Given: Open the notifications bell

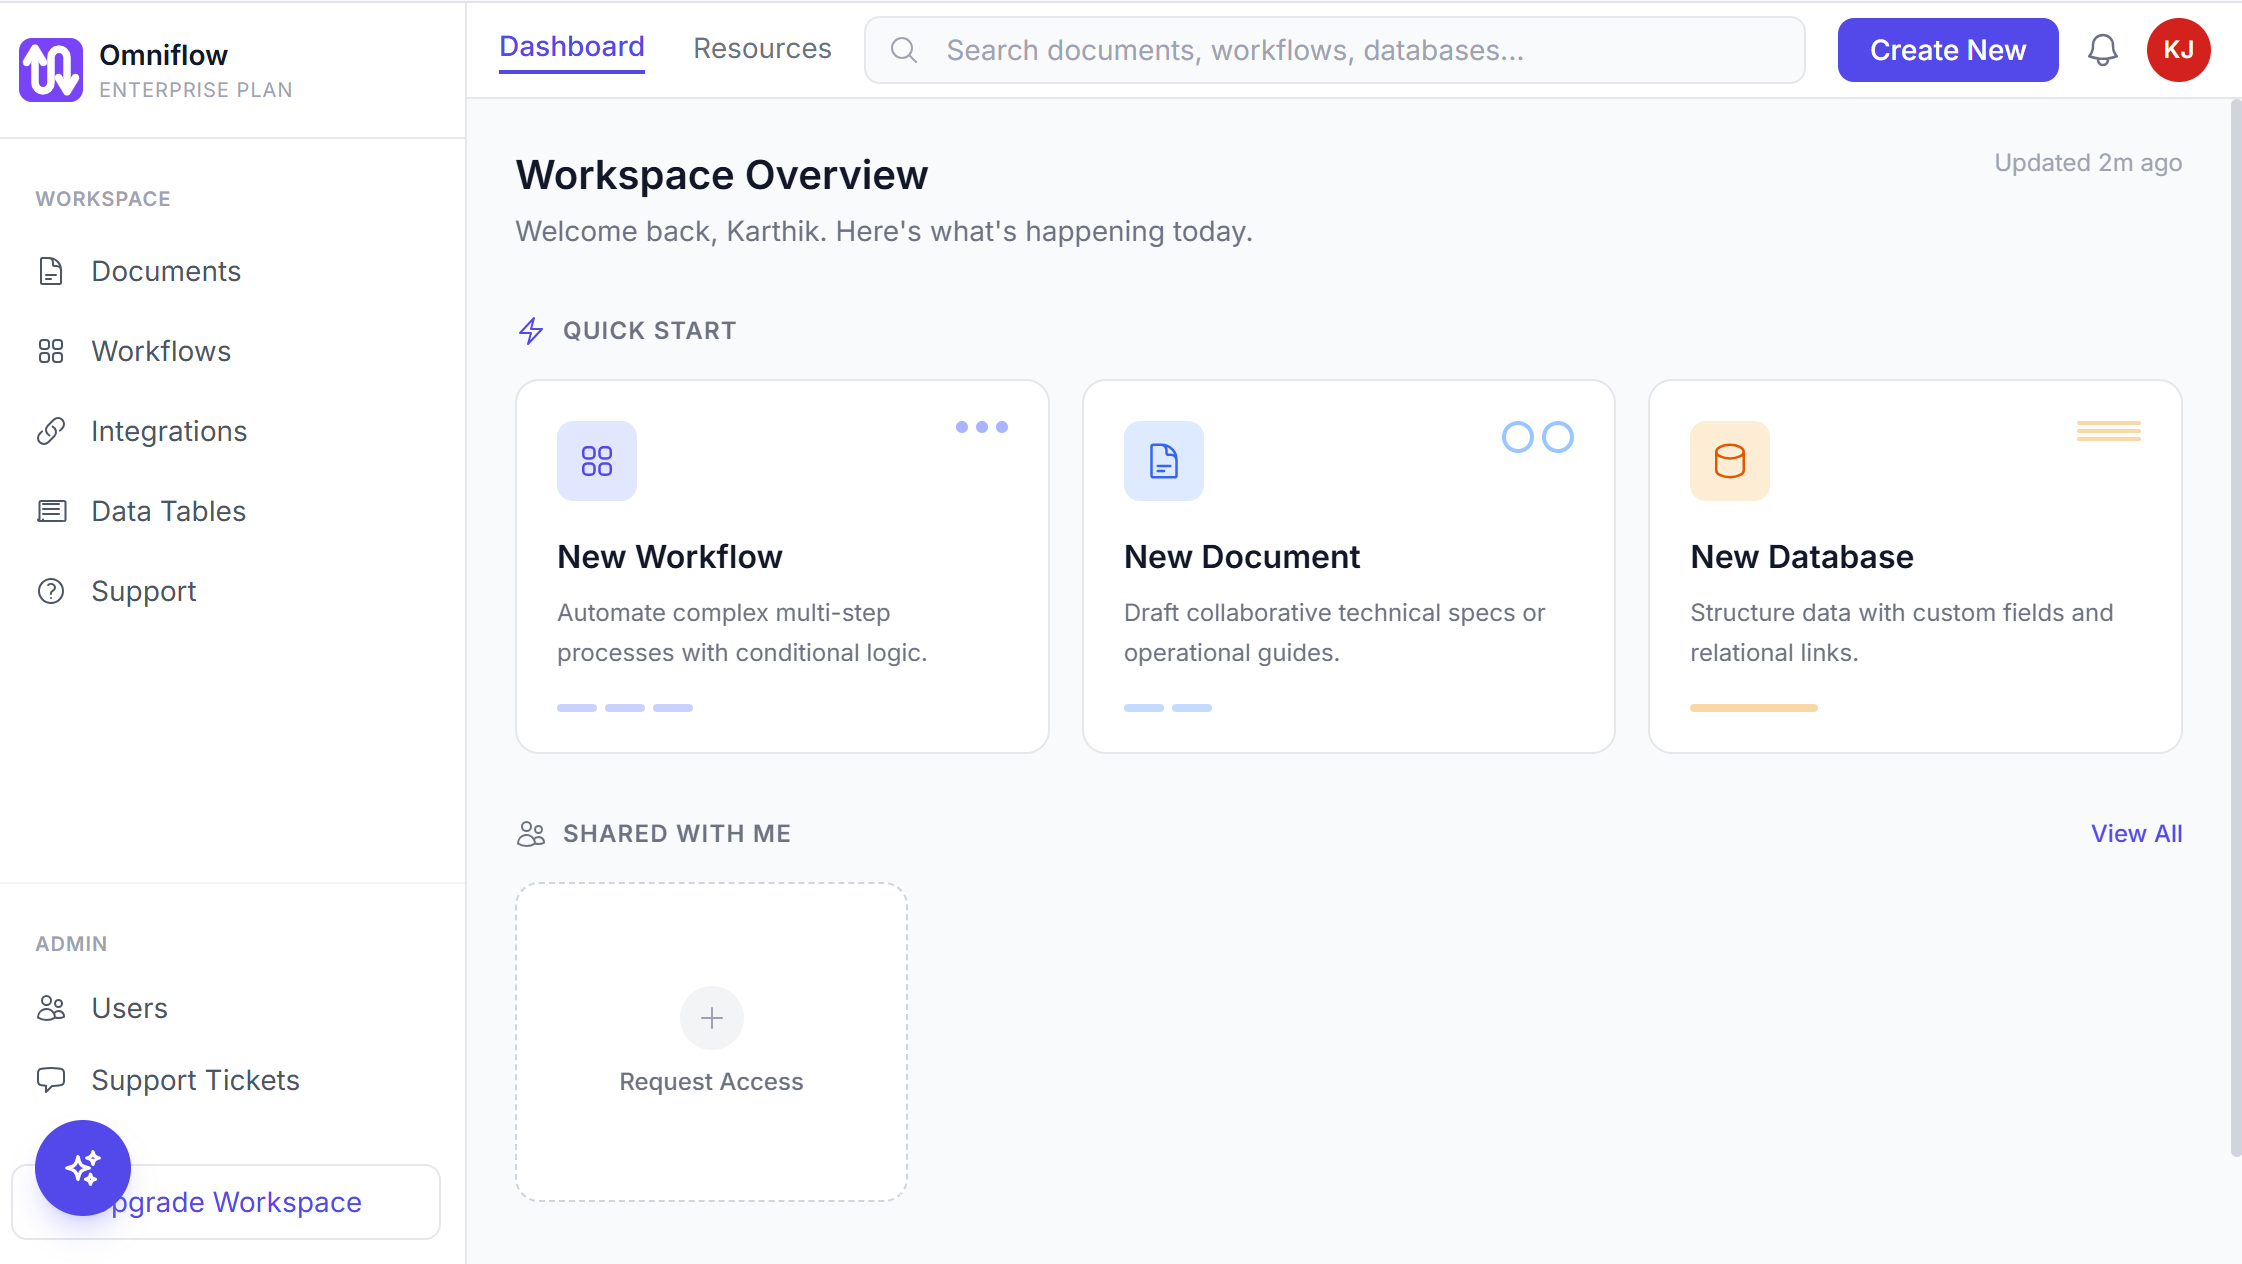Looking at the screenshot, I should click(x=2102, y=50).
